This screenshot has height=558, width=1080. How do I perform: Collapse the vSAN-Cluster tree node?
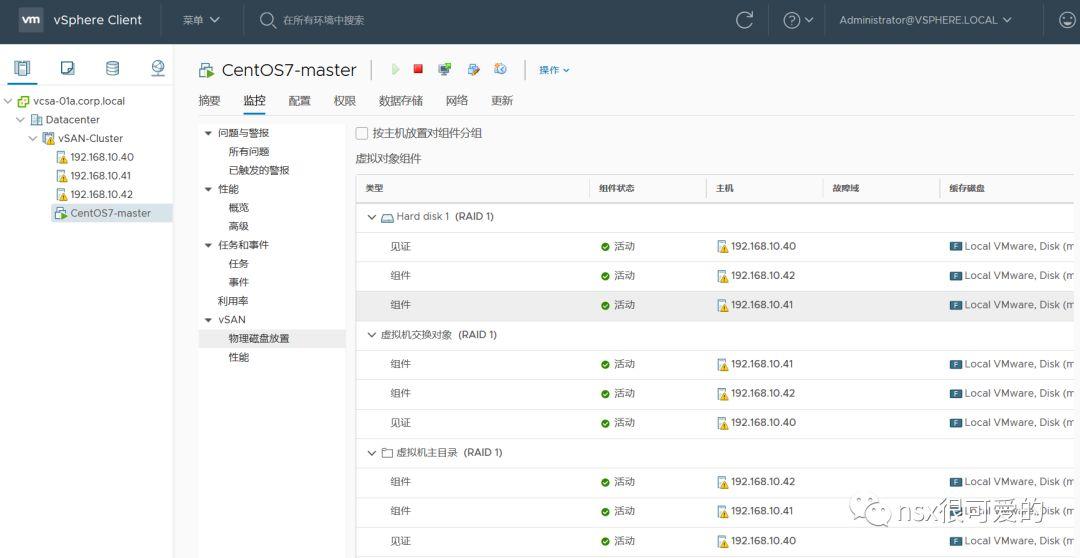click(32, 138)
